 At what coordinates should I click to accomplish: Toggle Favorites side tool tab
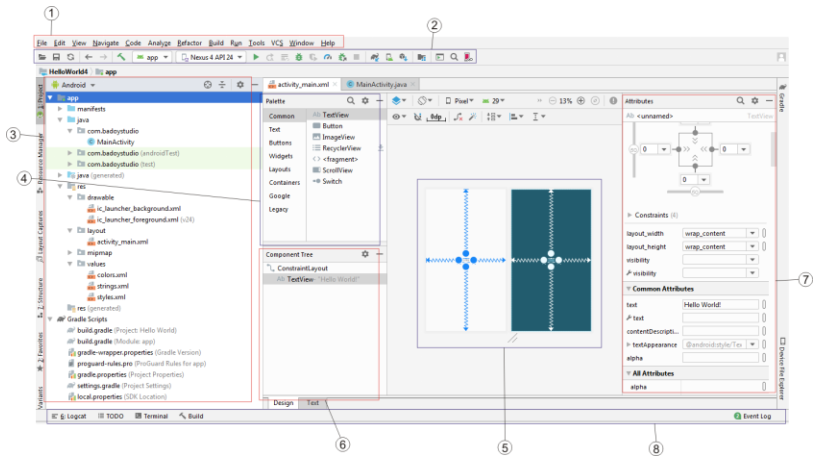[x=40, y=352]
